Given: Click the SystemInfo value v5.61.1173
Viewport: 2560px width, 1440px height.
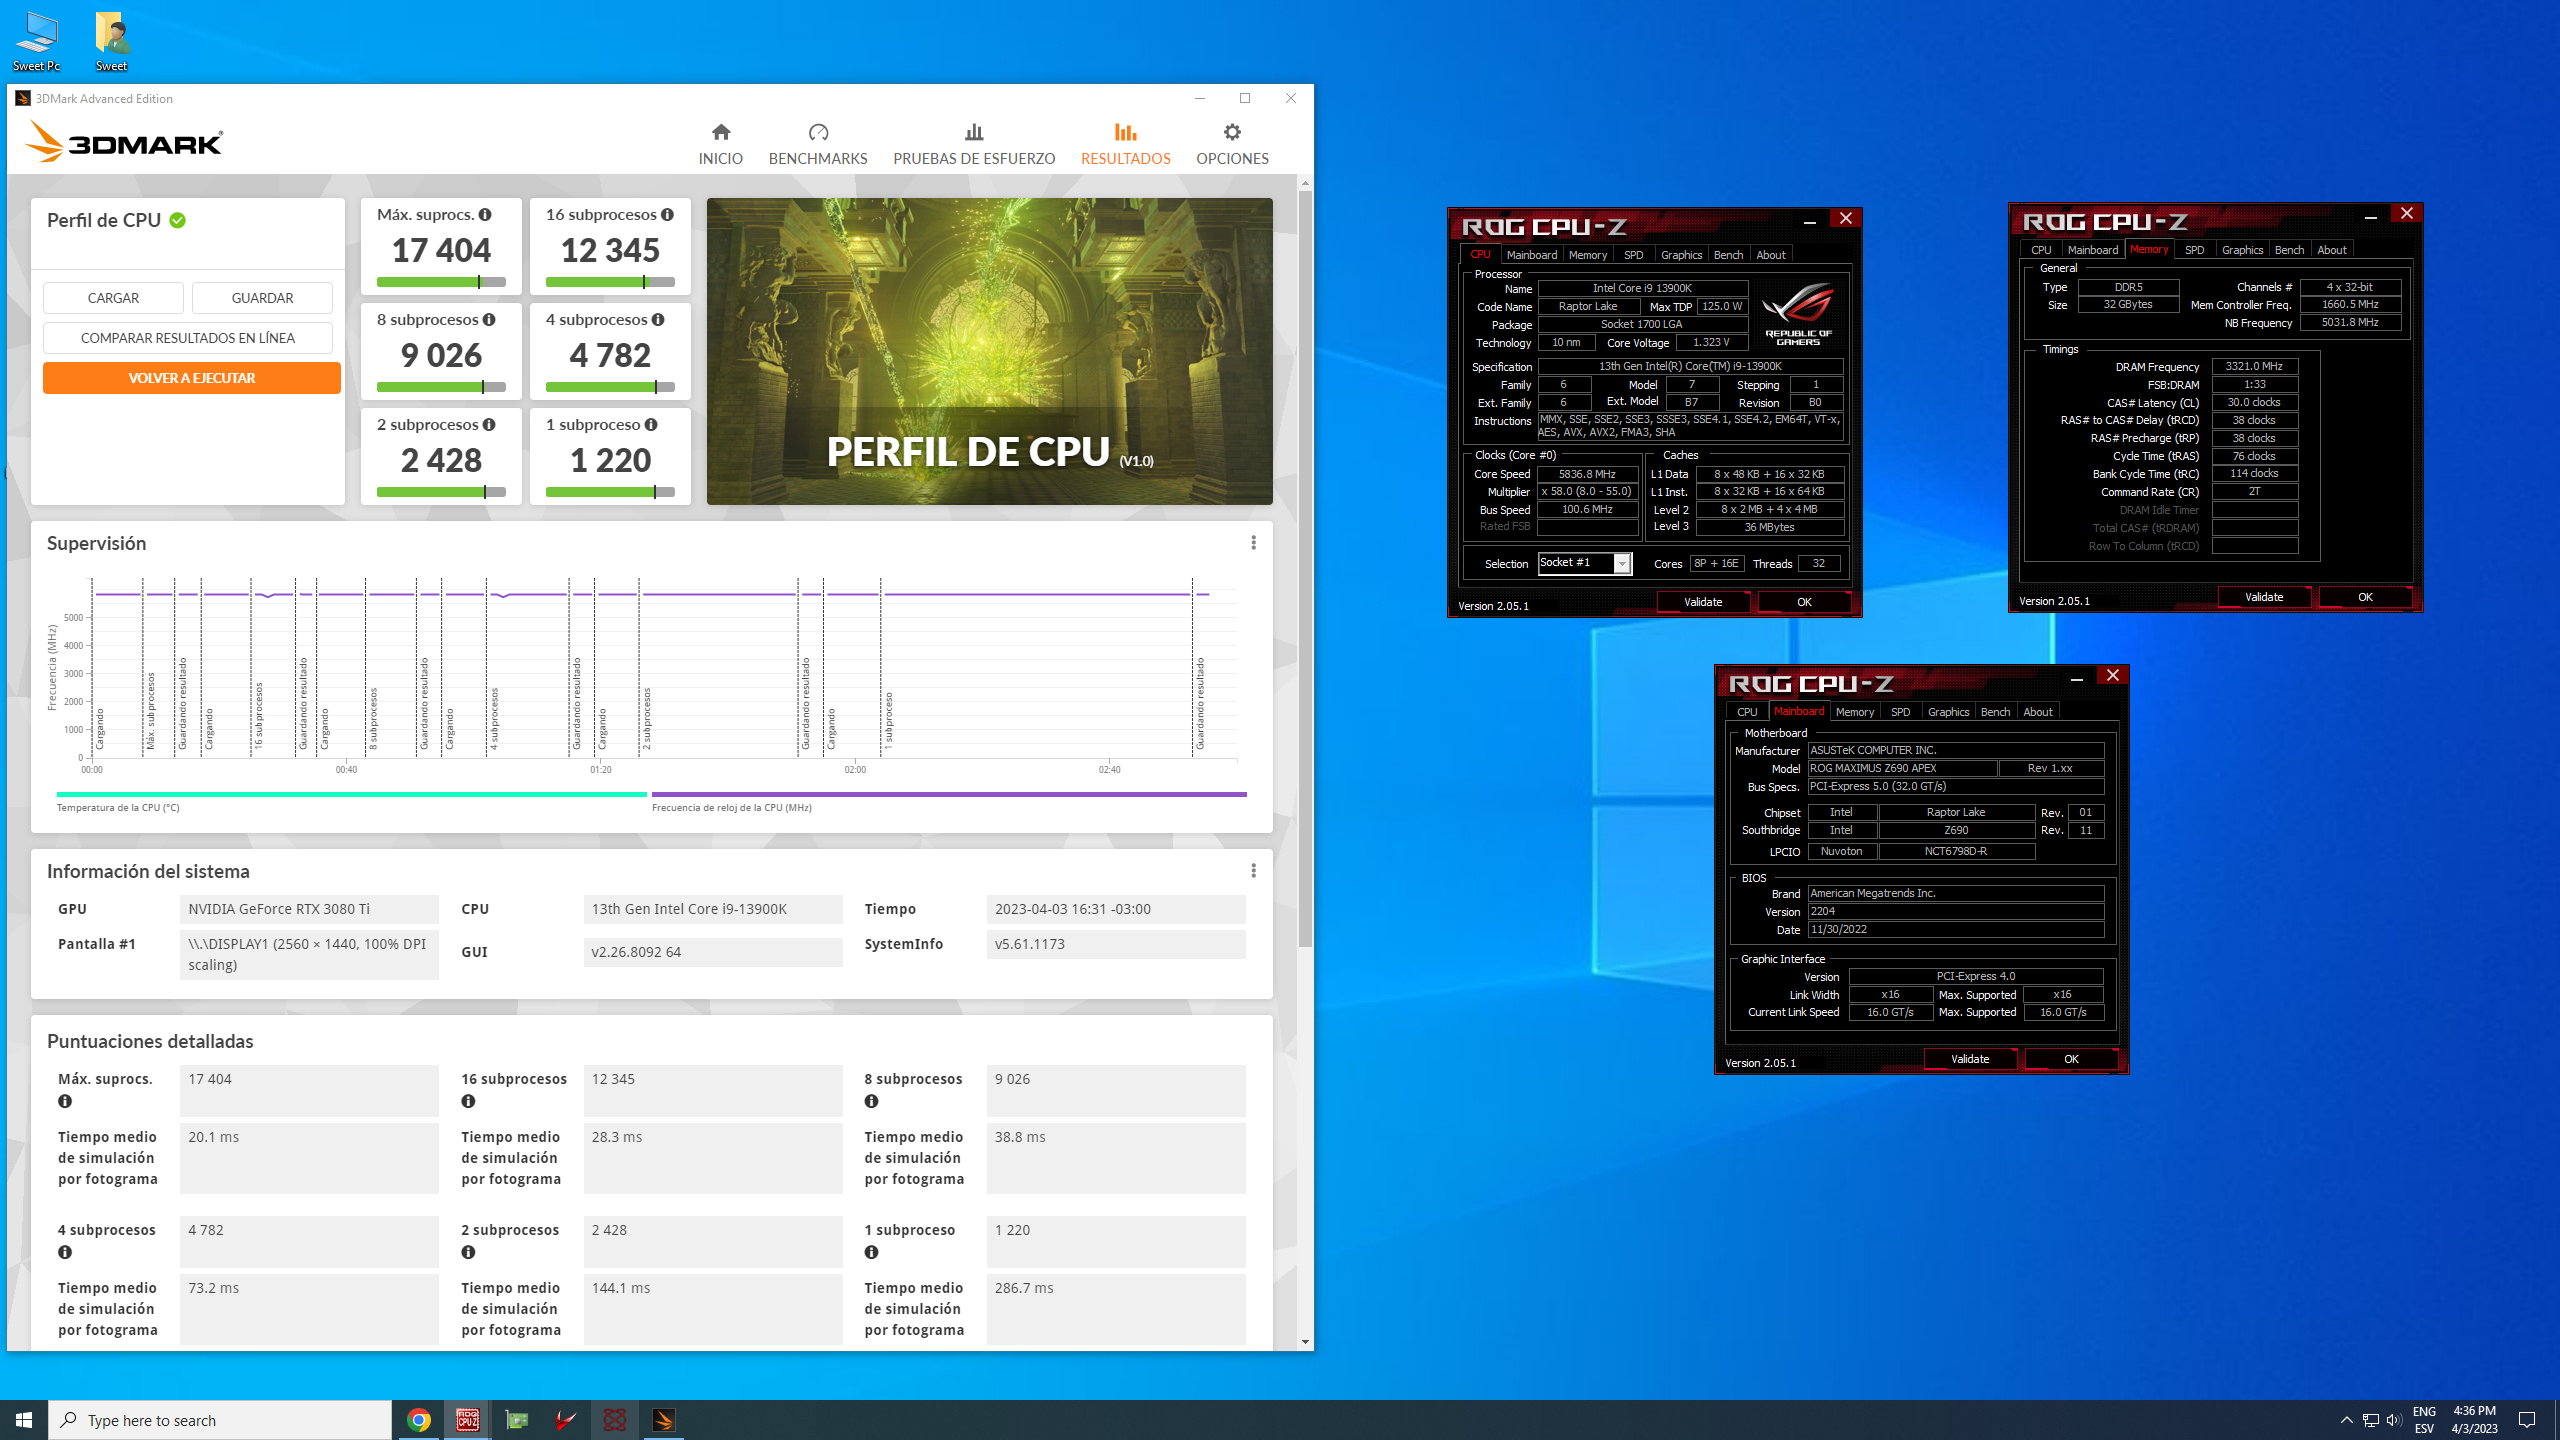Looking at the screenshot, I should point(1116,944).
